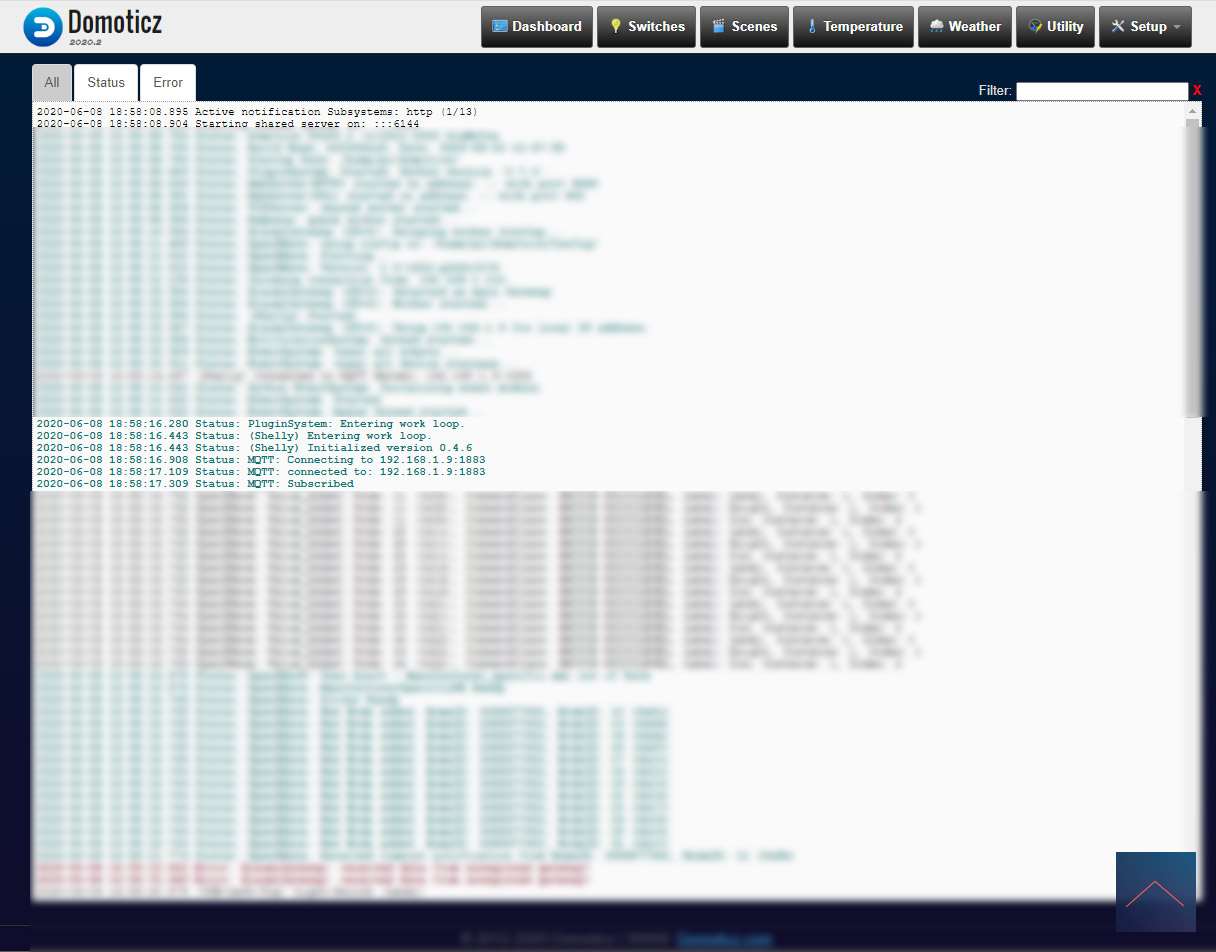Go to Switches with lightbulb icon
Image resolution: width=1216 pixels, height=952 pixels.
point(646,27)
